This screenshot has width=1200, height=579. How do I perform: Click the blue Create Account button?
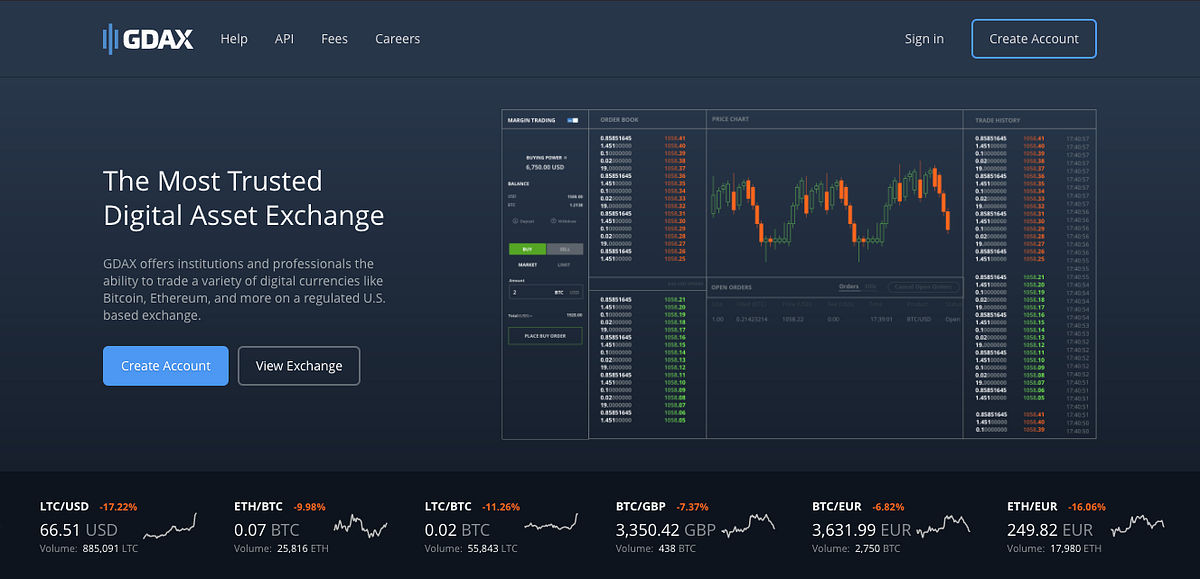pos(166,366)
